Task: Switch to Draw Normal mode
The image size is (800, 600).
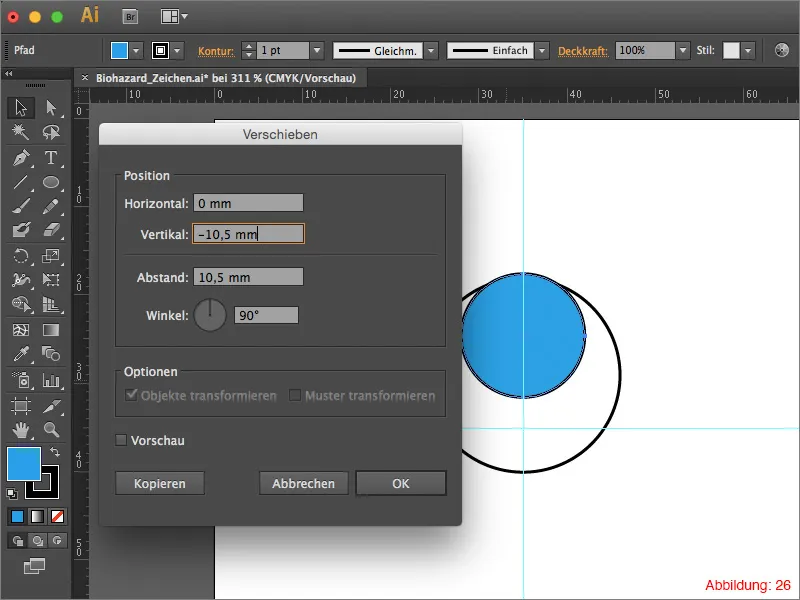Action: click(x=18, y=541)
